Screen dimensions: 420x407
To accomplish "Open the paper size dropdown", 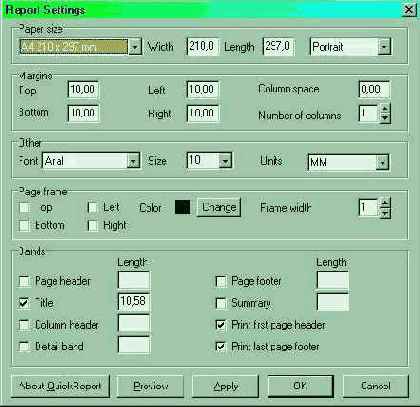I will click(x=135, y=47).
